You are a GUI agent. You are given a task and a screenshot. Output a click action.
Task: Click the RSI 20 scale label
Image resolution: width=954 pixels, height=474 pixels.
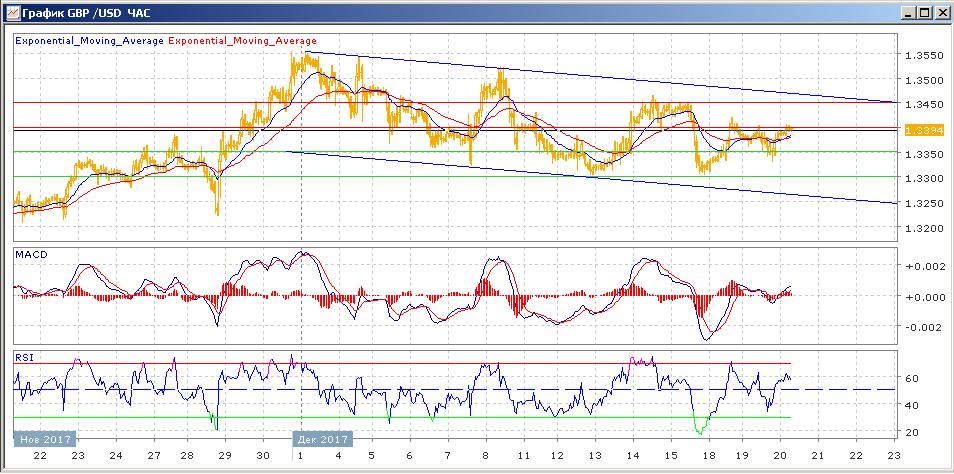tap(912, 432)
